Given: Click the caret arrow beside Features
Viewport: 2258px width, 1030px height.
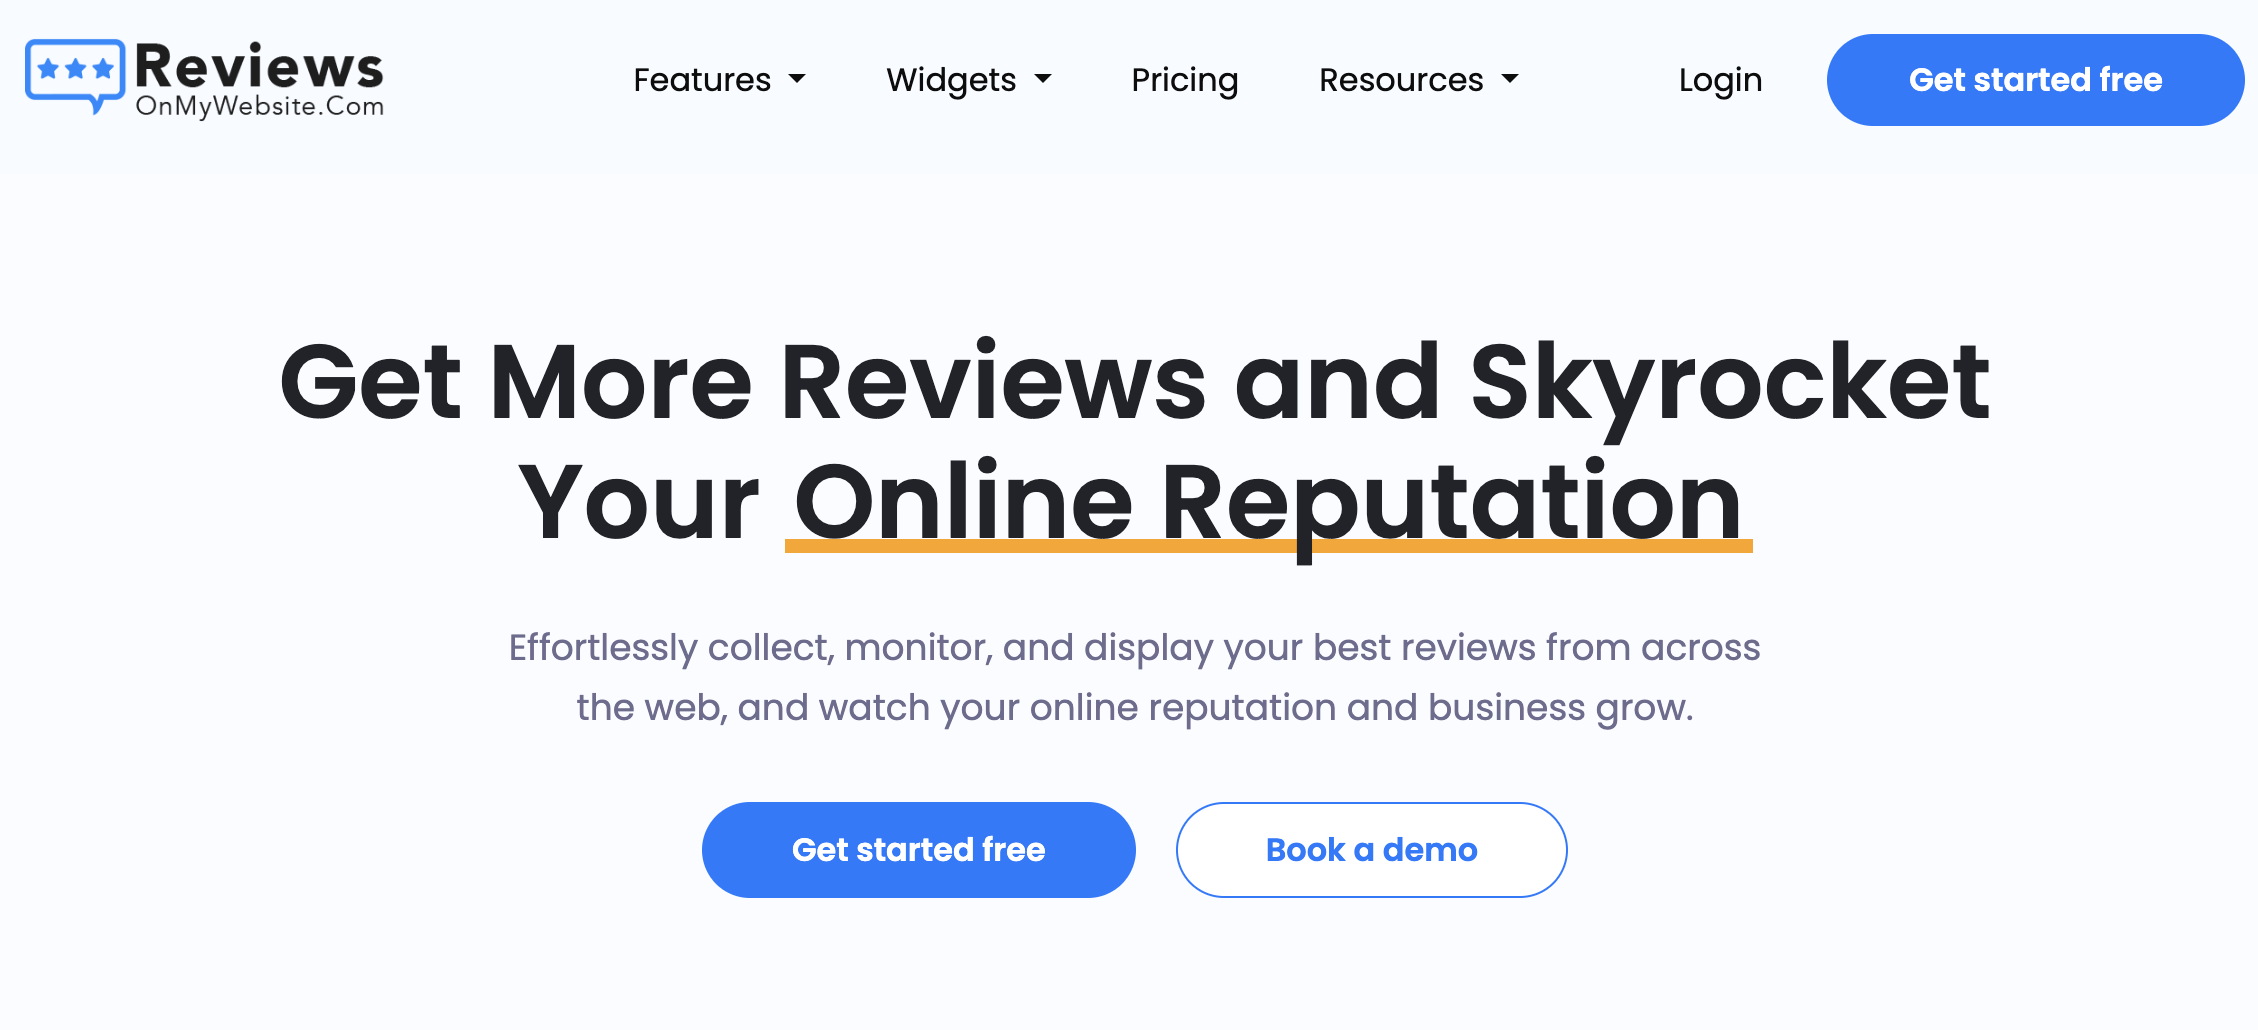Looking at the screenshot, I should click(797, 79).
